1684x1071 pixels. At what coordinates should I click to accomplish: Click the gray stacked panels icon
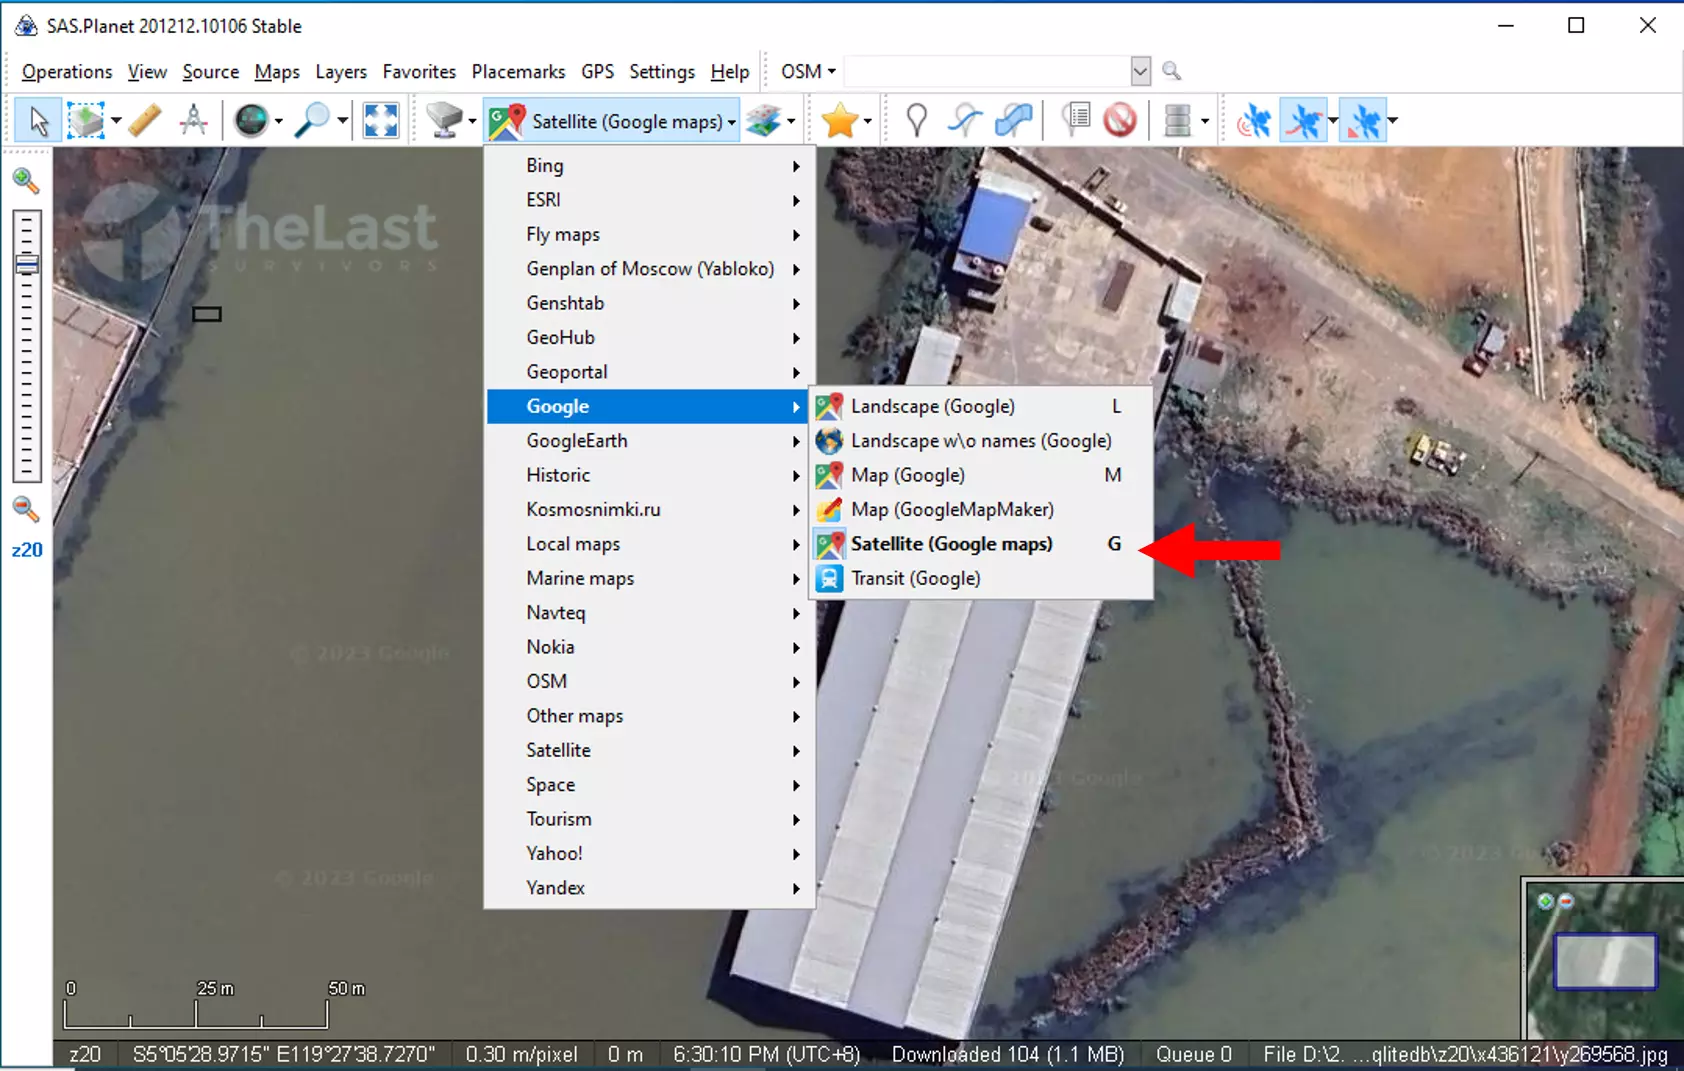click(1178, 121)
